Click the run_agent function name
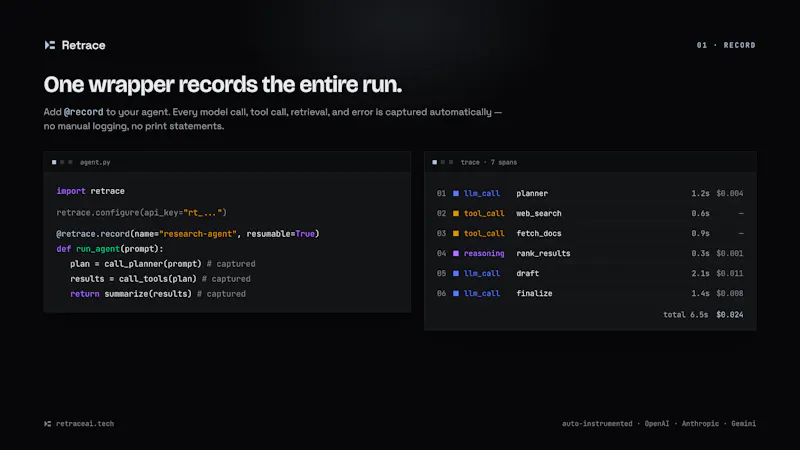 click(x=97, y=249)
